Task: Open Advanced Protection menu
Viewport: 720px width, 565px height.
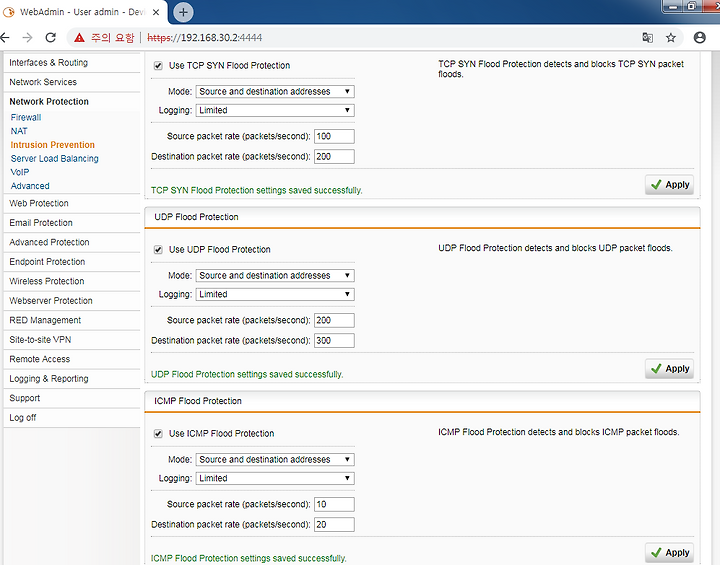Action: pos(72,243)
